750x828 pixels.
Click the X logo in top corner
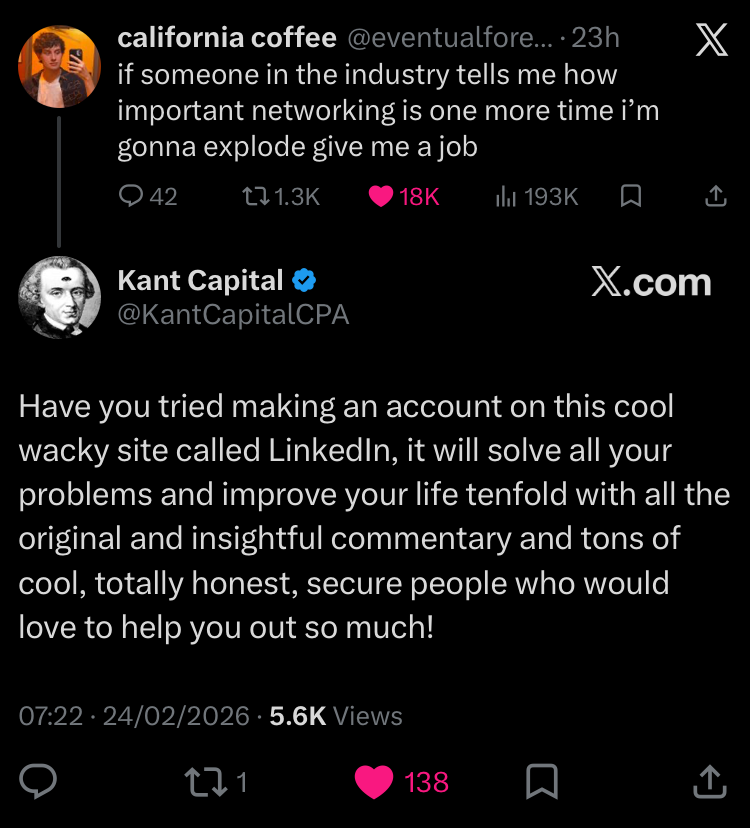click(710, 42)
